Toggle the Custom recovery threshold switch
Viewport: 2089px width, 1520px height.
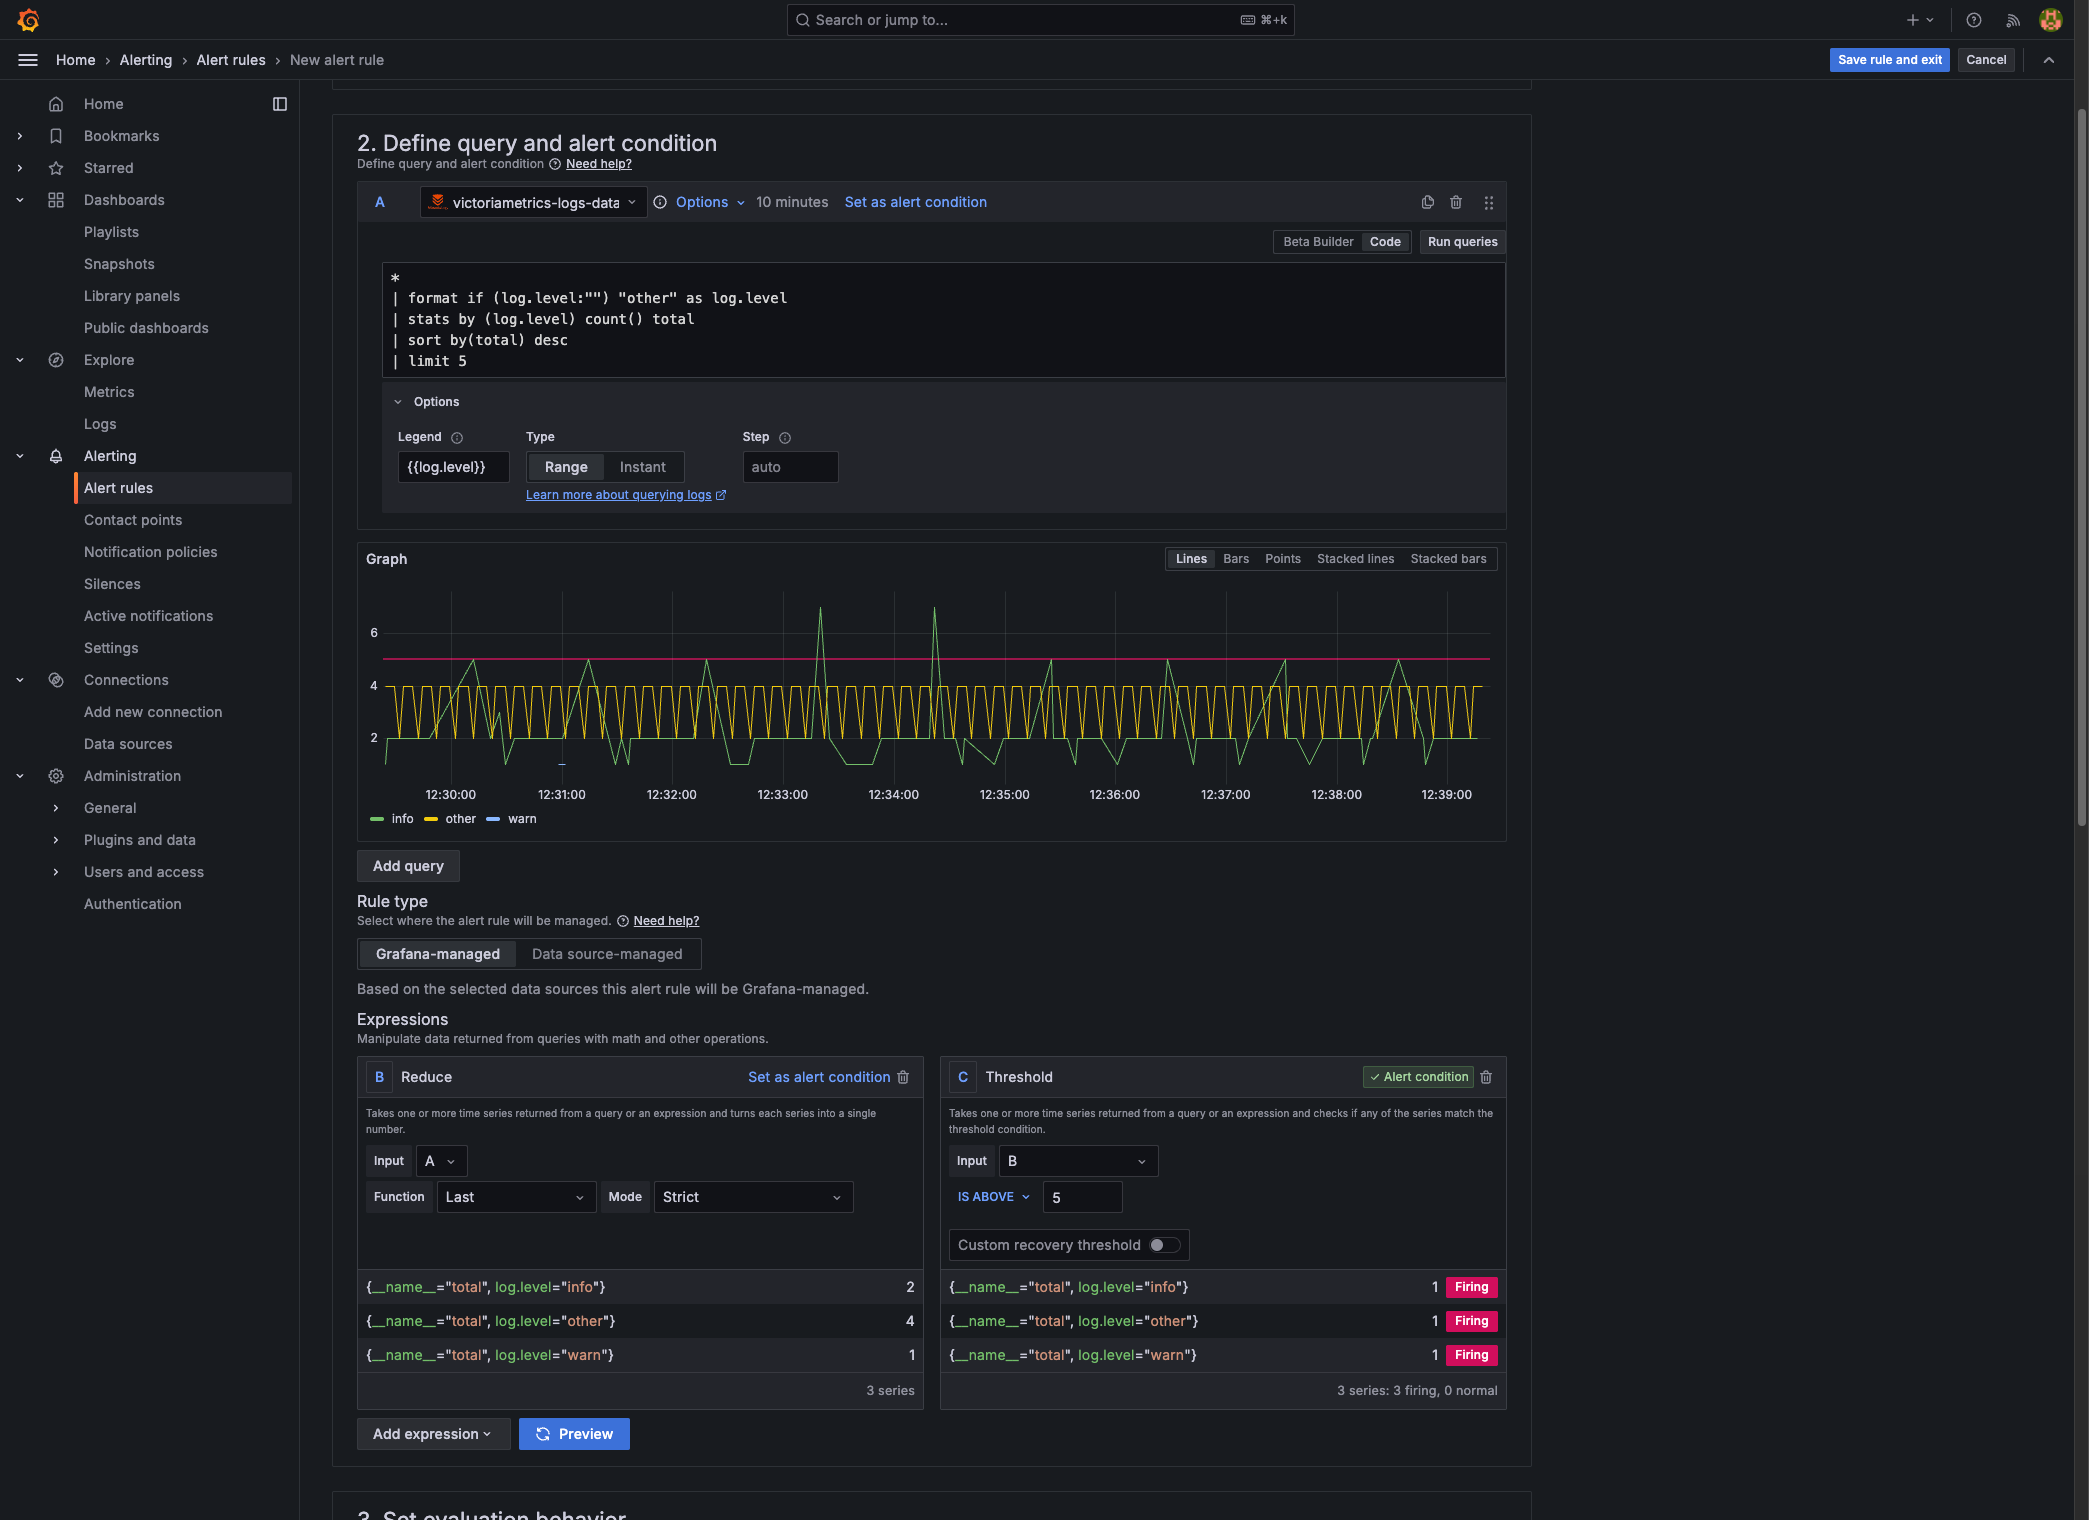pyautogui.click(x=1164, y=1245)
